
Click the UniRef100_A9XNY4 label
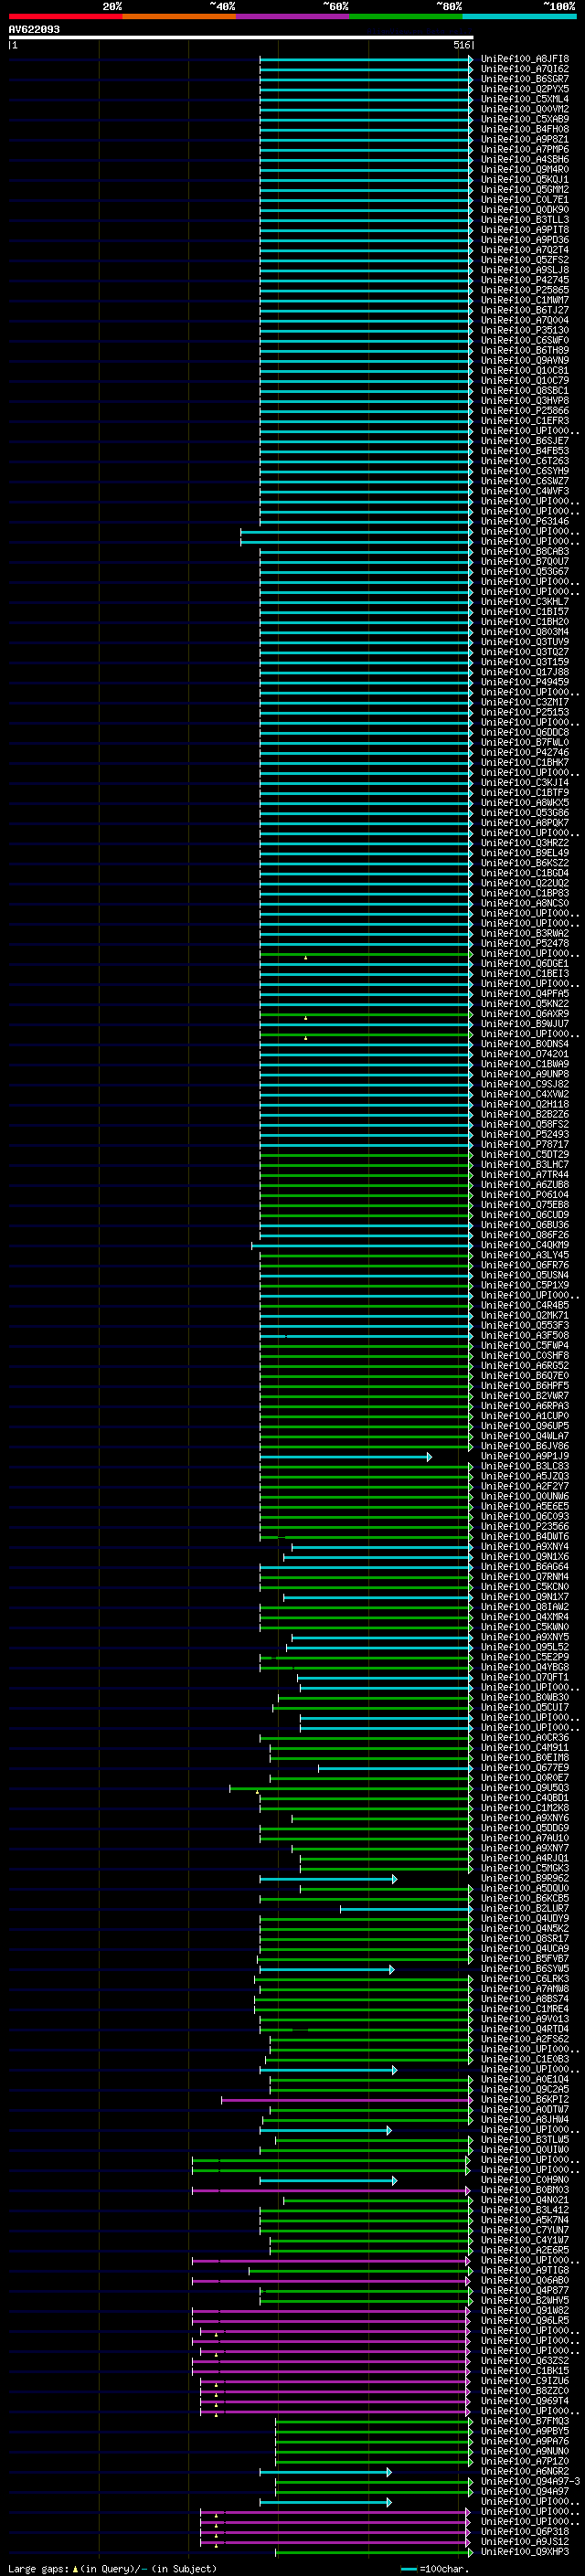(525, 1546)
